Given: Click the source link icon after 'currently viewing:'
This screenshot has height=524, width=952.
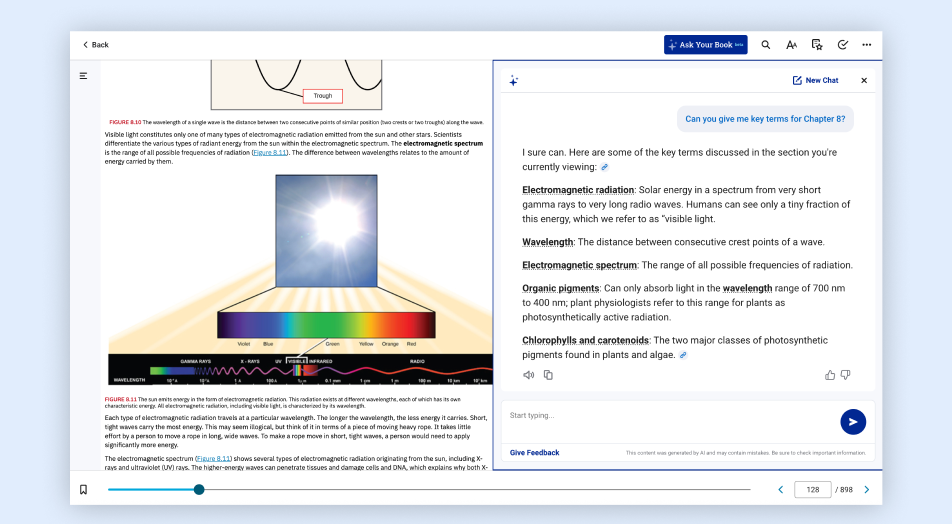Looking at the screenshot, I should tap(605, 167).
